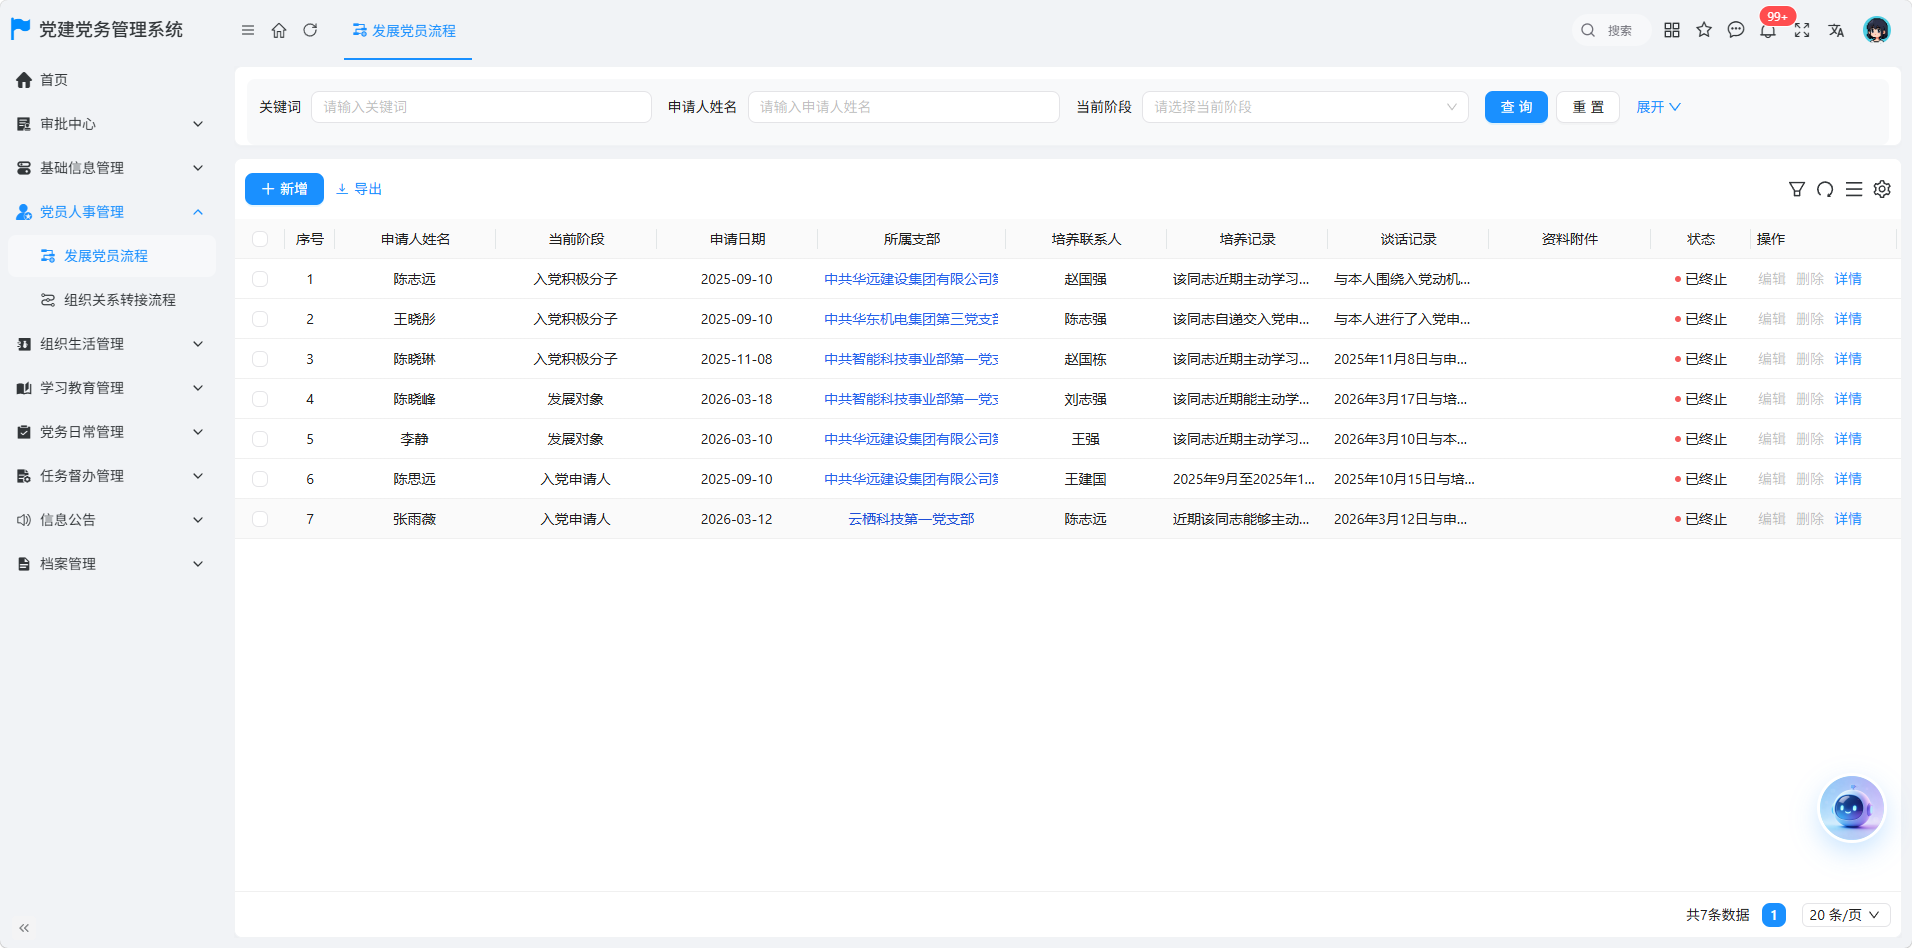Change table row density icon
This screenshot has width=1912, height=948.
[x=1854, y=189]
